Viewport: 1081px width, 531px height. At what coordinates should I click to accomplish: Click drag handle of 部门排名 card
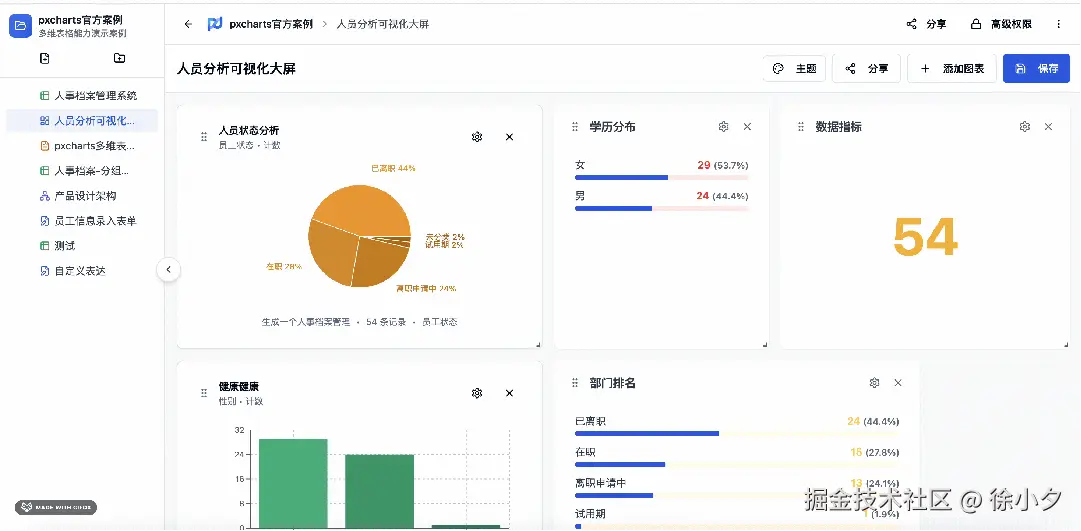pyautogui.click(x=575, y=383)
